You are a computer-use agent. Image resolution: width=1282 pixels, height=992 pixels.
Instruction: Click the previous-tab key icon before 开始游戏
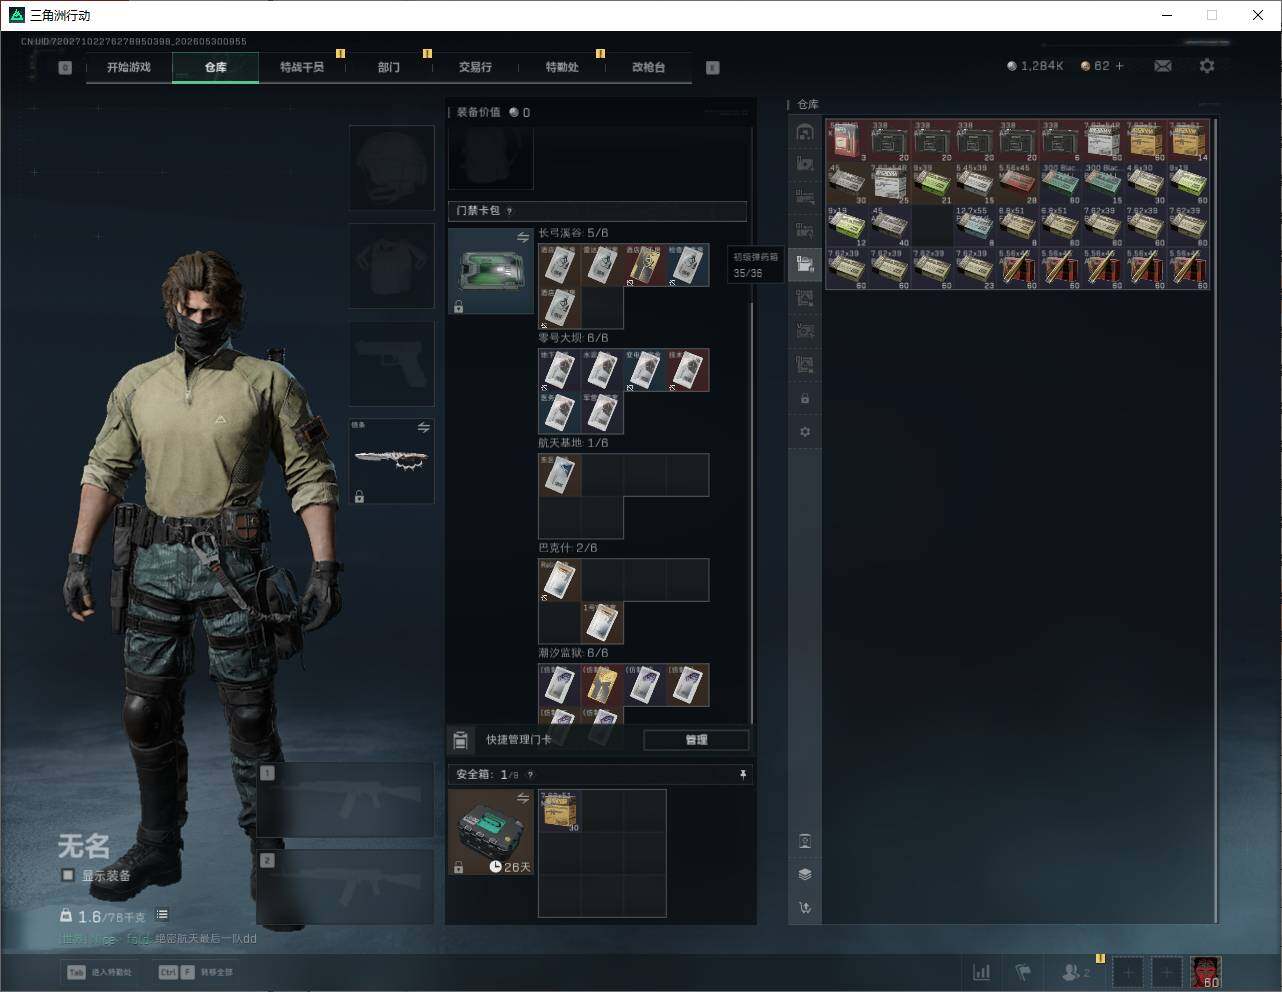tap(65, 68)
